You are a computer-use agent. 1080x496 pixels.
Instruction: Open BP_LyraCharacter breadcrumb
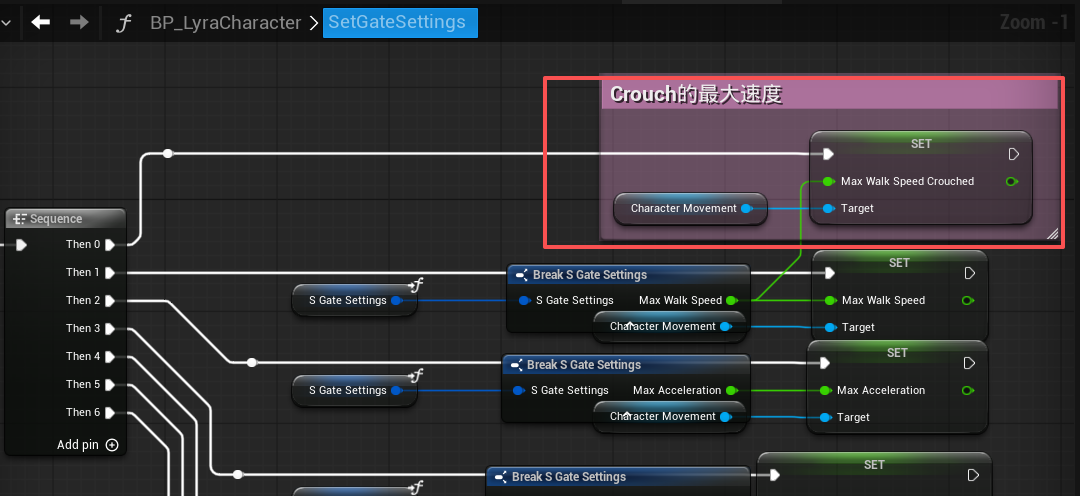tap(225, 23)
